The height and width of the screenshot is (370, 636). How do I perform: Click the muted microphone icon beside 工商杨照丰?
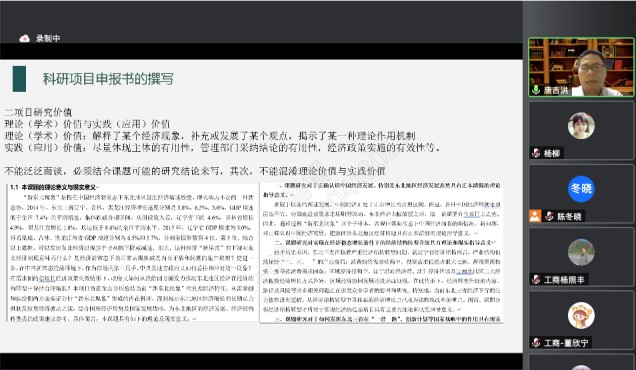(x=536, y=280)
